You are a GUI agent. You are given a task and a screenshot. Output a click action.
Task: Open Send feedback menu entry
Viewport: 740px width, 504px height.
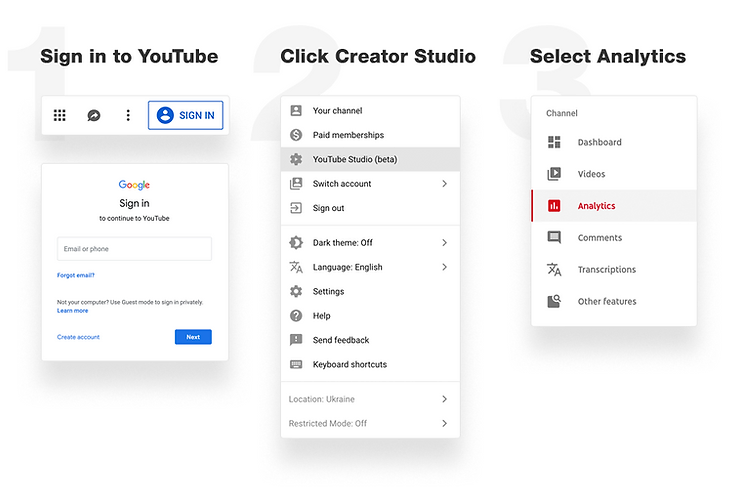[x=370, y=340]
